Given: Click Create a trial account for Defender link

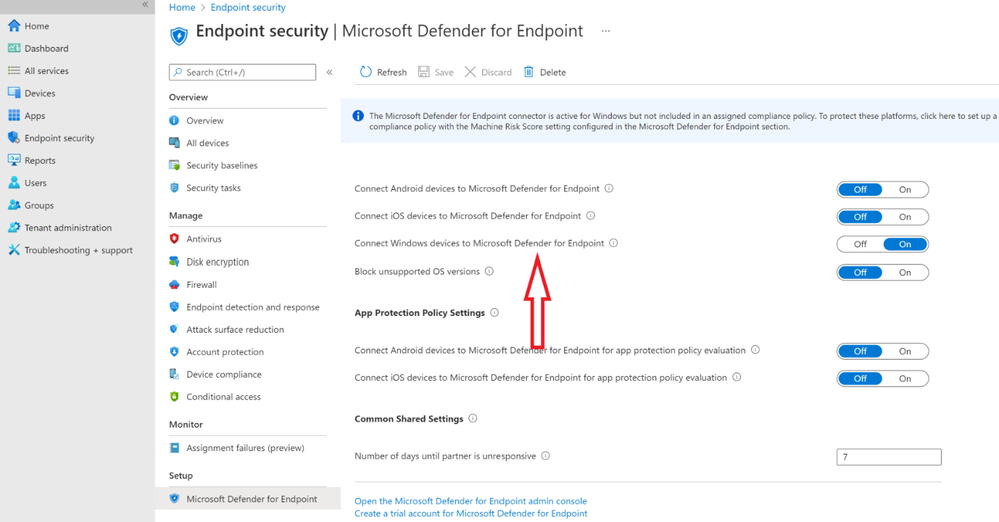Looking at the screenshot, I should click(471, 513).
